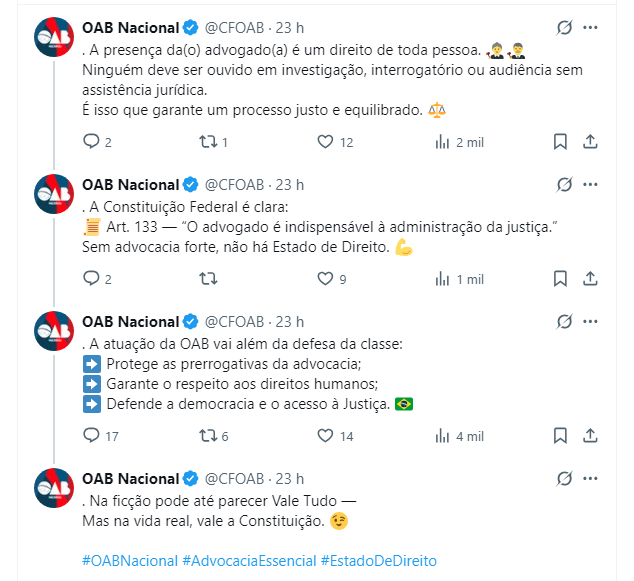Screen dimensions: 634x581
Task: Reply to the Constituição Federal tweet
Action: pyautogui.click(x=91, y=279)
